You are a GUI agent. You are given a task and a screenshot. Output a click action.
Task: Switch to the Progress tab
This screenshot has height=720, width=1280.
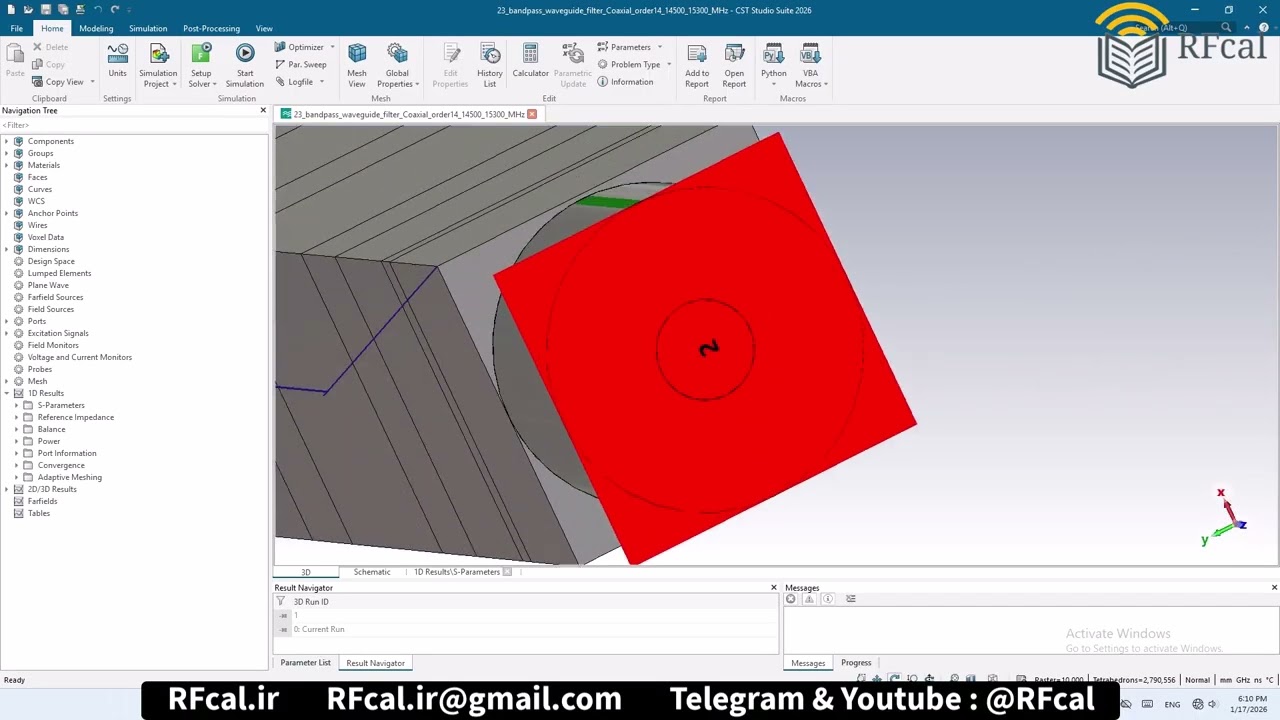(856, 663)
